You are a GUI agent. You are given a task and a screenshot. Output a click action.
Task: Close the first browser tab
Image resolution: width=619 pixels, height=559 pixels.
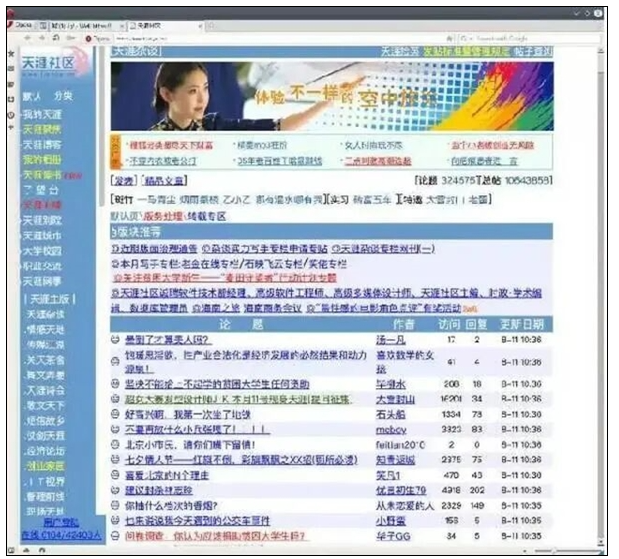point(122,26)
